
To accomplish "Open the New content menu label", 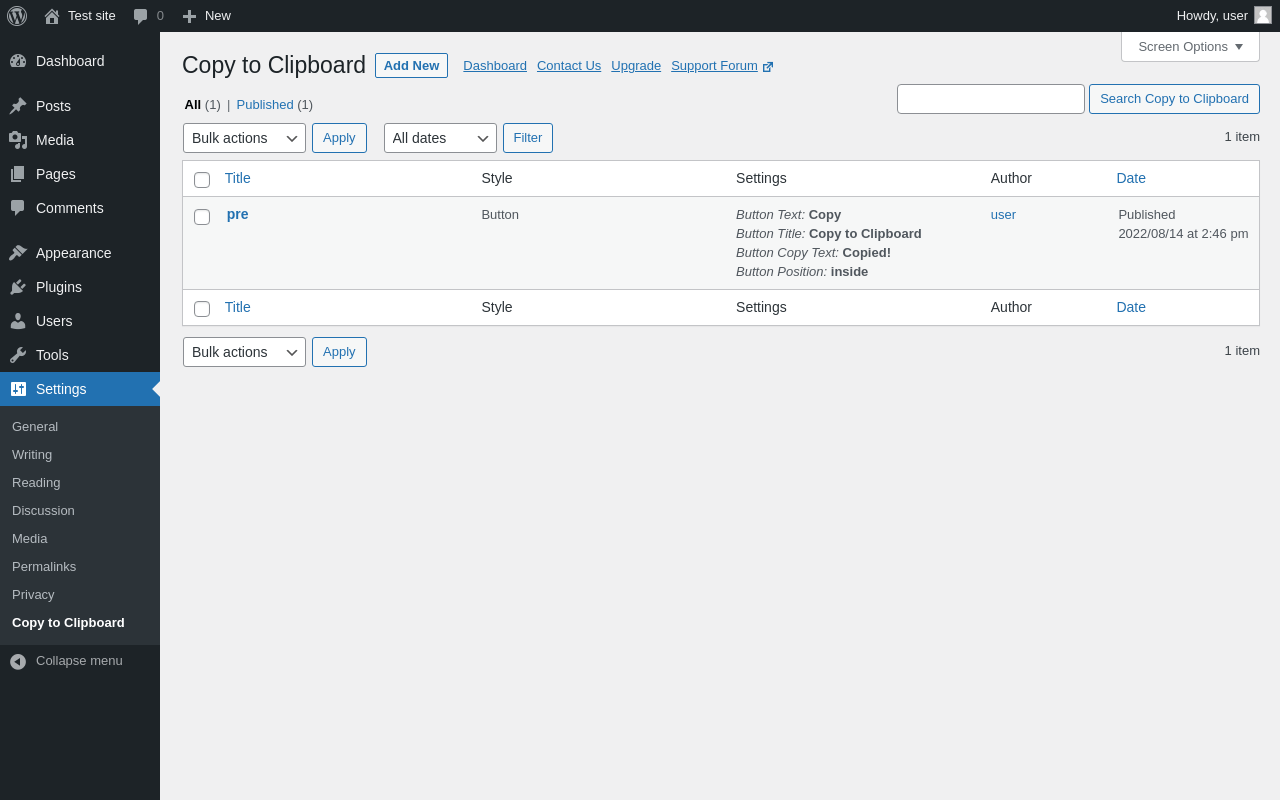I will [218, 16].
